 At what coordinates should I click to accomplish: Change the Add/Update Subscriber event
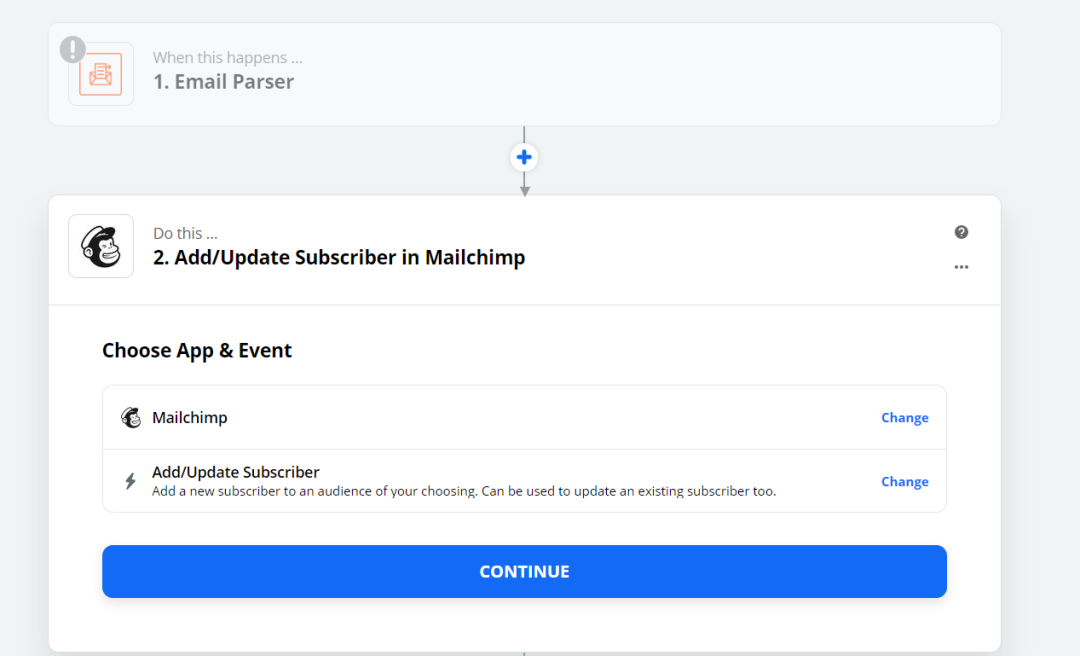pos(904,482)
